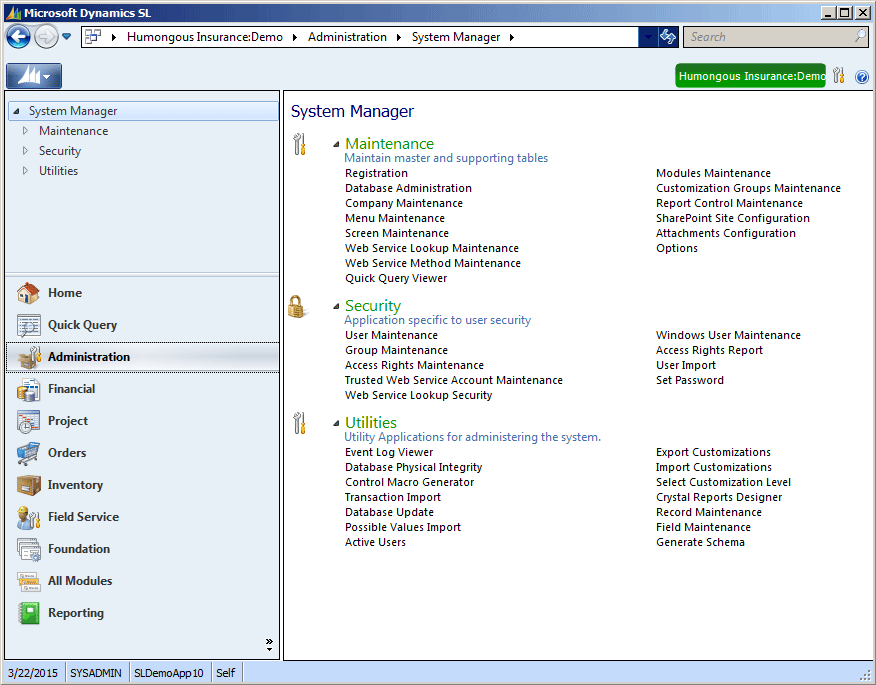Open Modules Maintenance
876x685 pixels.
(x=713, y=173)
